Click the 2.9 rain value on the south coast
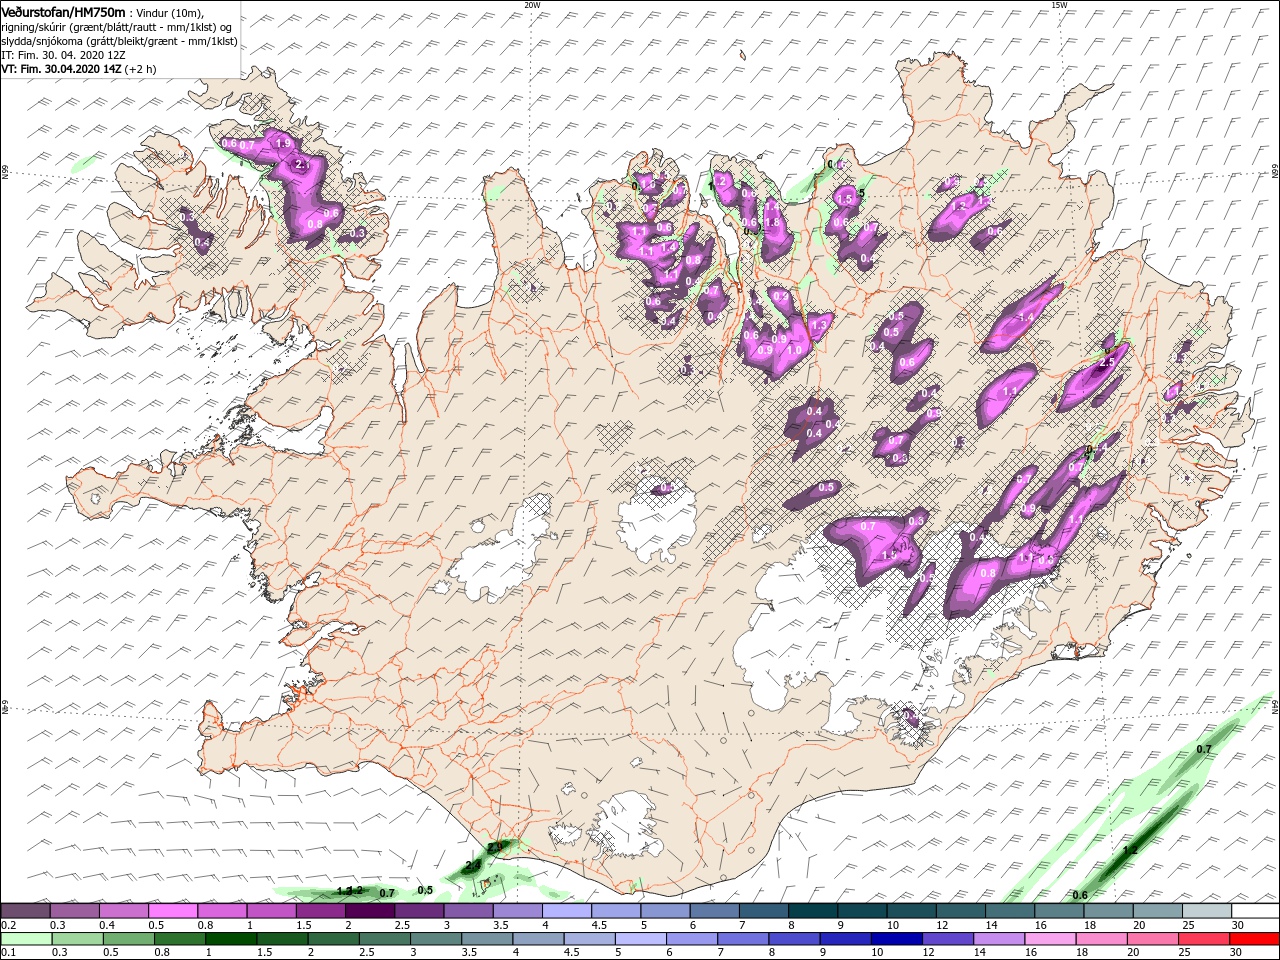This screenshot has height=960, width=1280. [495, 847]
